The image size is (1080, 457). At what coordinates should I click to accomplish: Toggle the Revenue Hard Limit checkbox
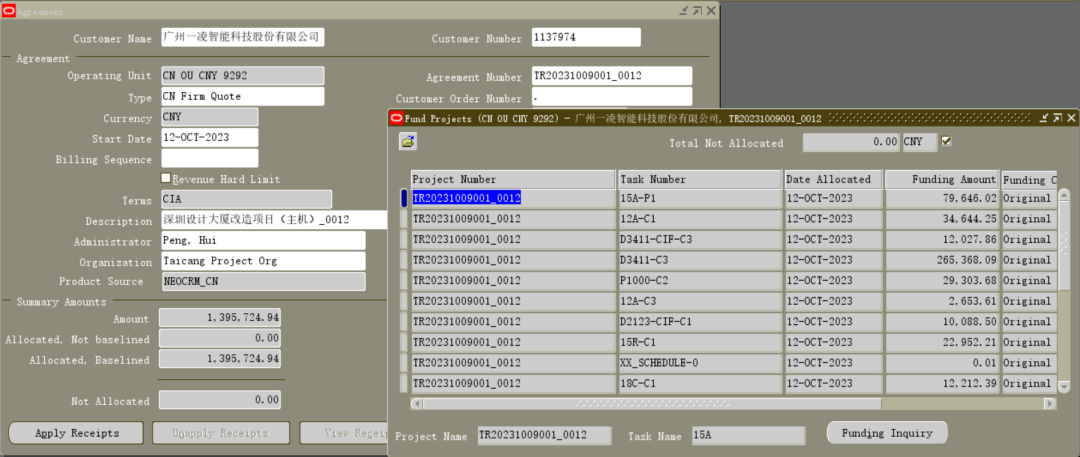[x=165, y=178]
